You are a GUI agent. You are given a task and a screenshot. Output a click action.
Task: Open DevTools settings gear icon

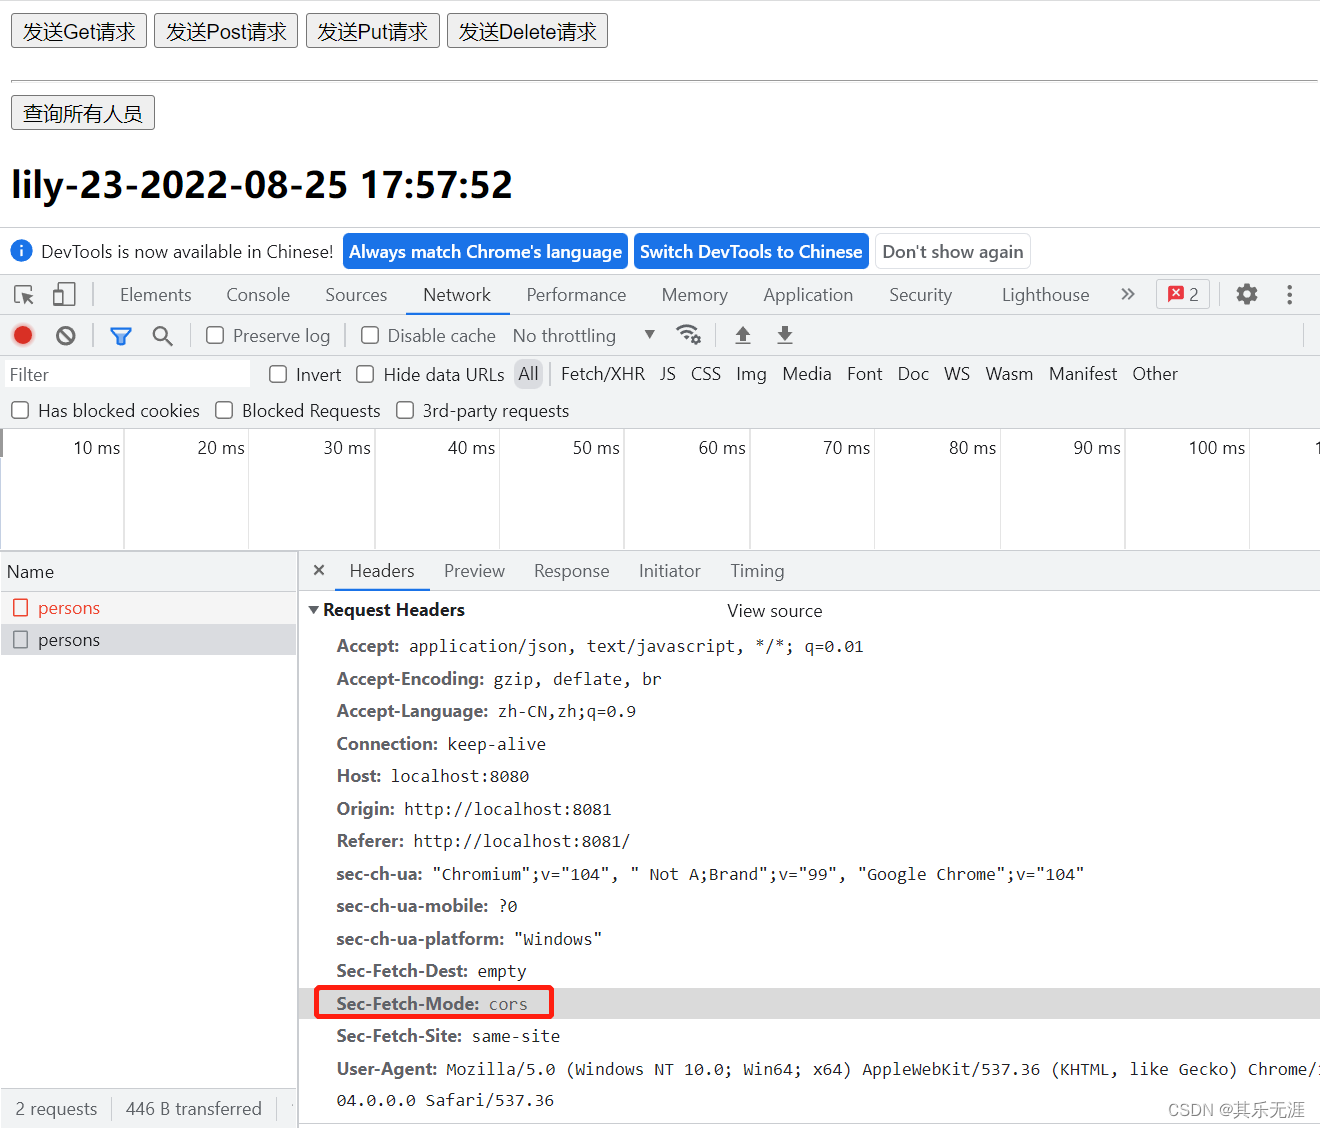click(1247, 294)
